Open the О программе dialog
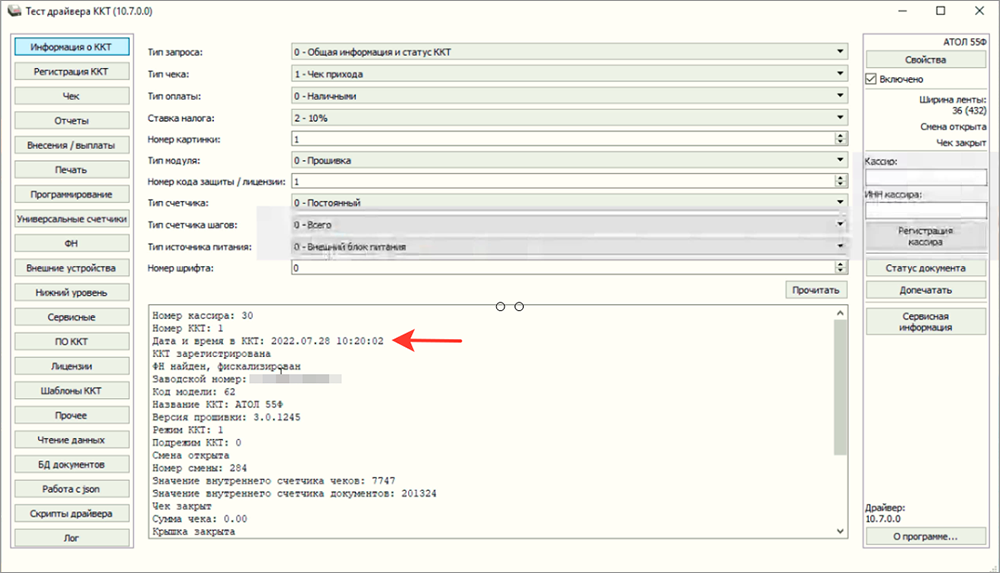Image resolution: width=1000 pixels, height=573 pixels. click(925, 537)
